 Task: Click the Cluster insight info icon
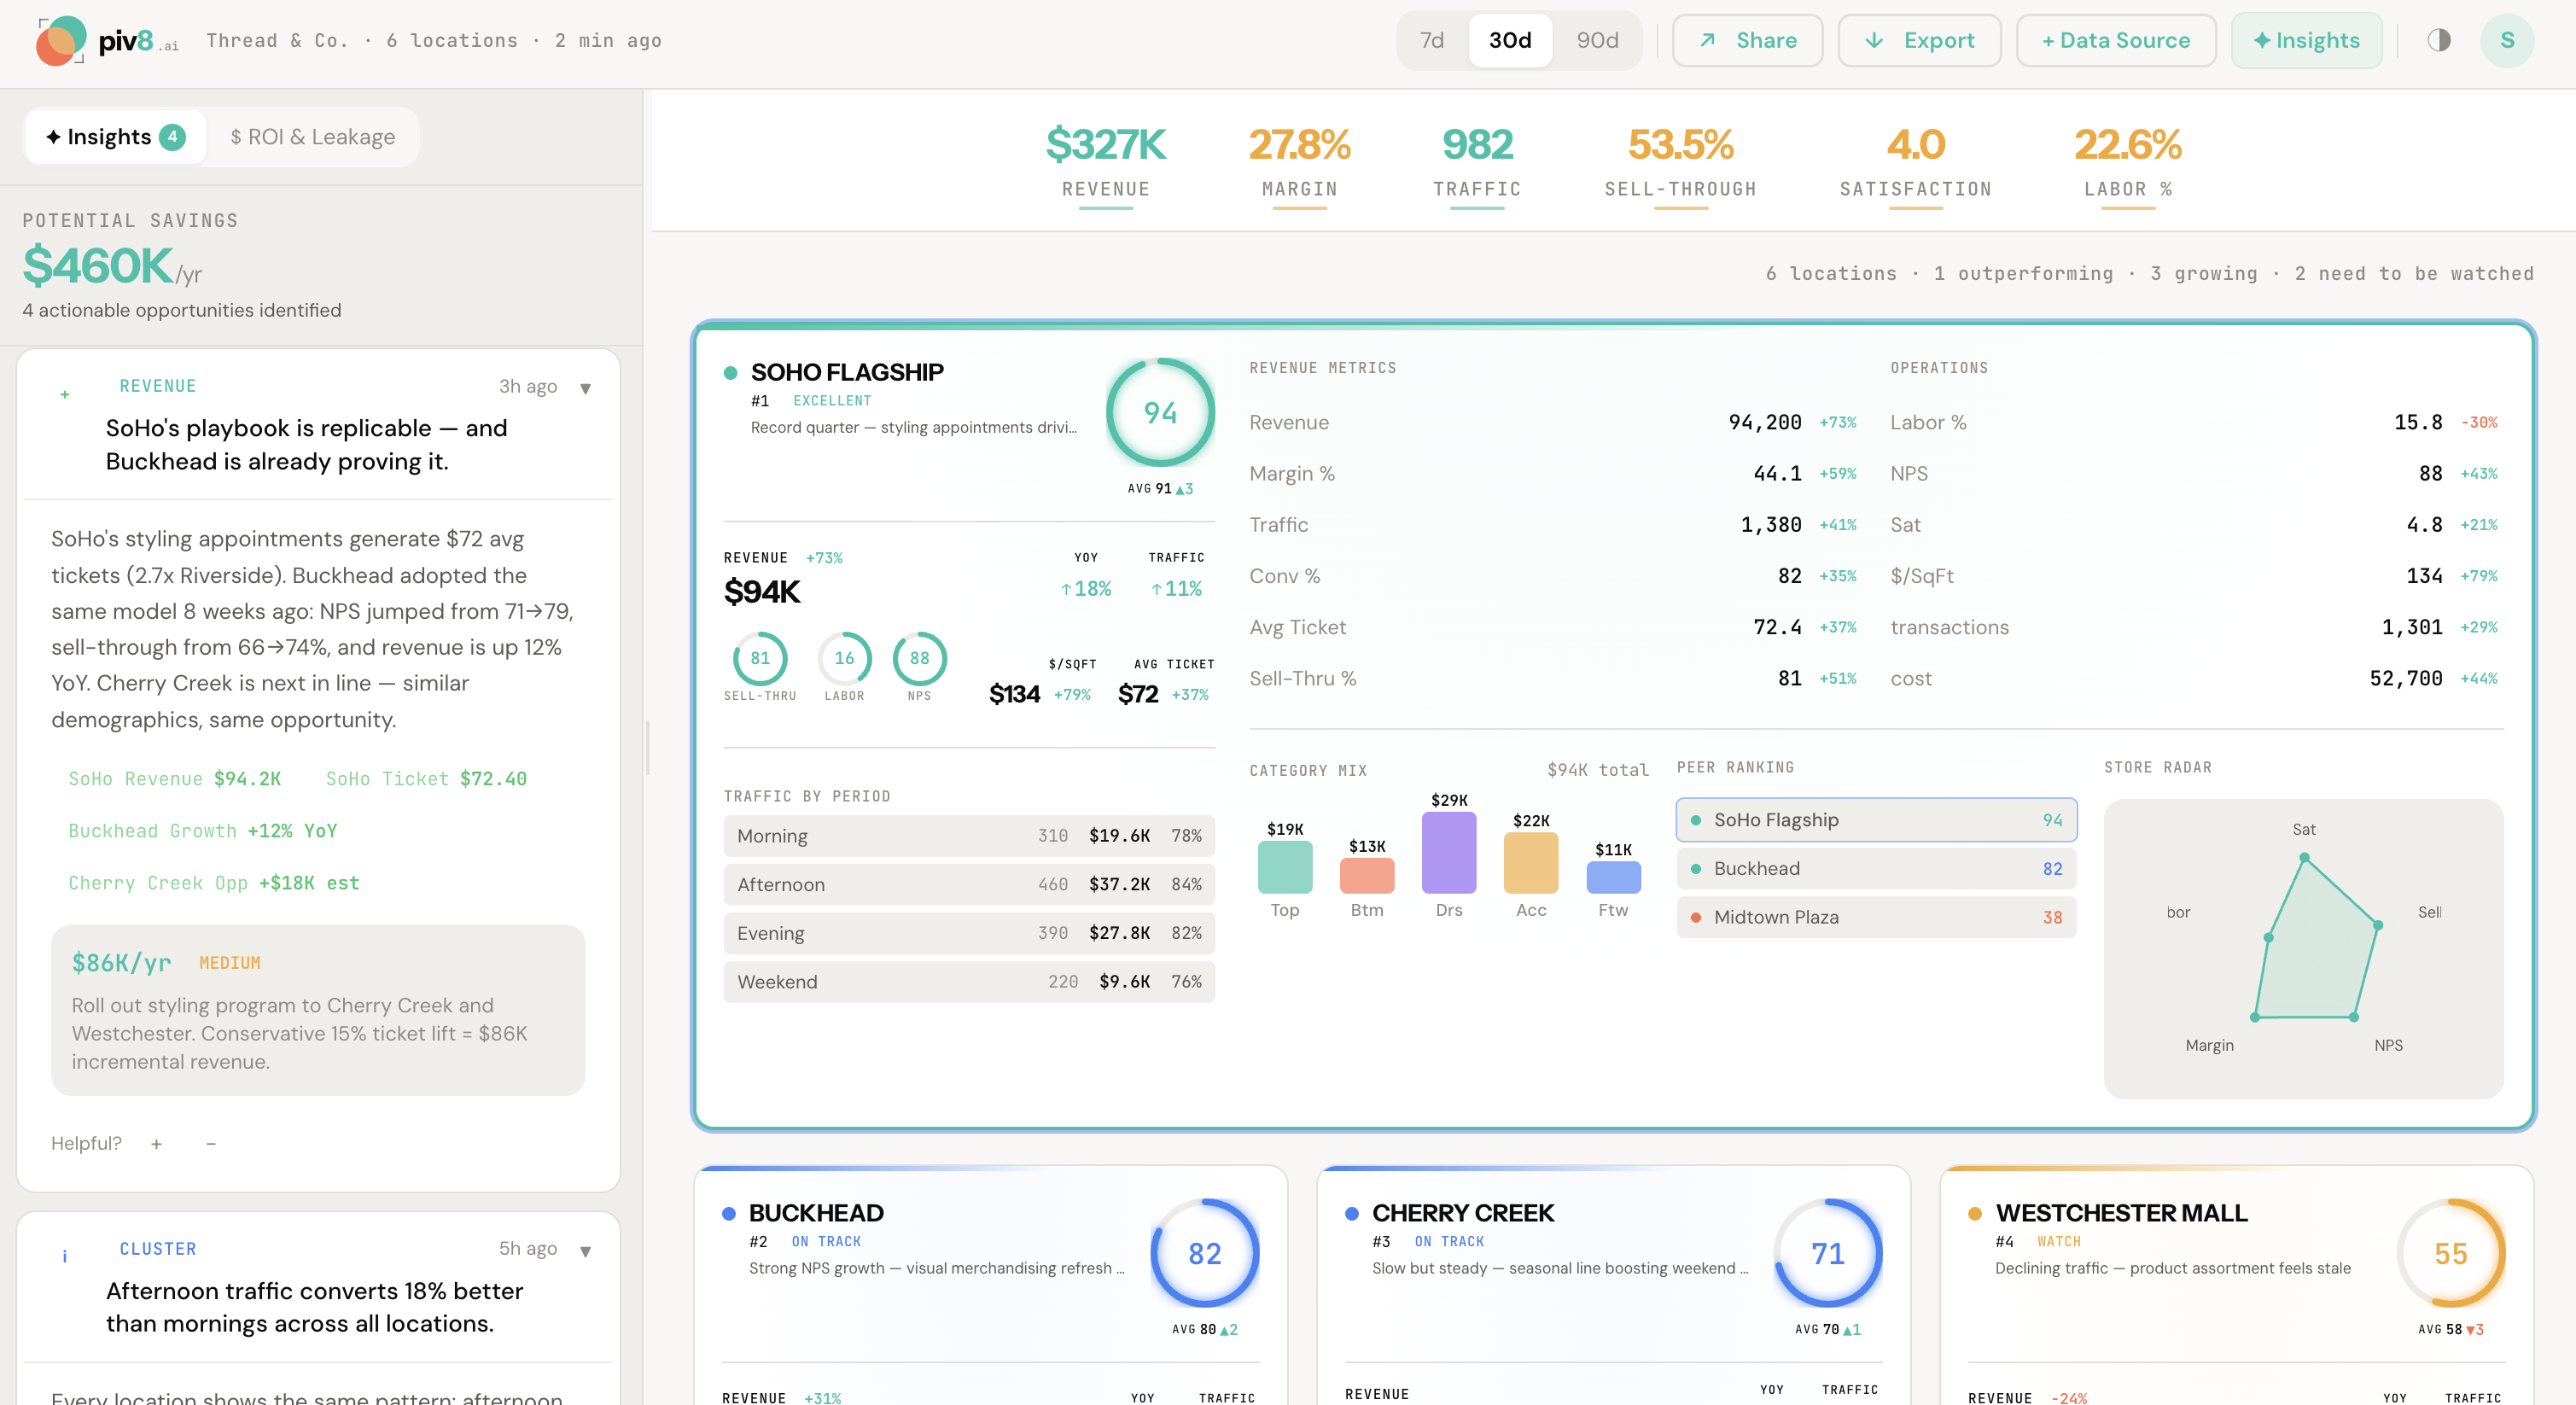click(64, 1256)
